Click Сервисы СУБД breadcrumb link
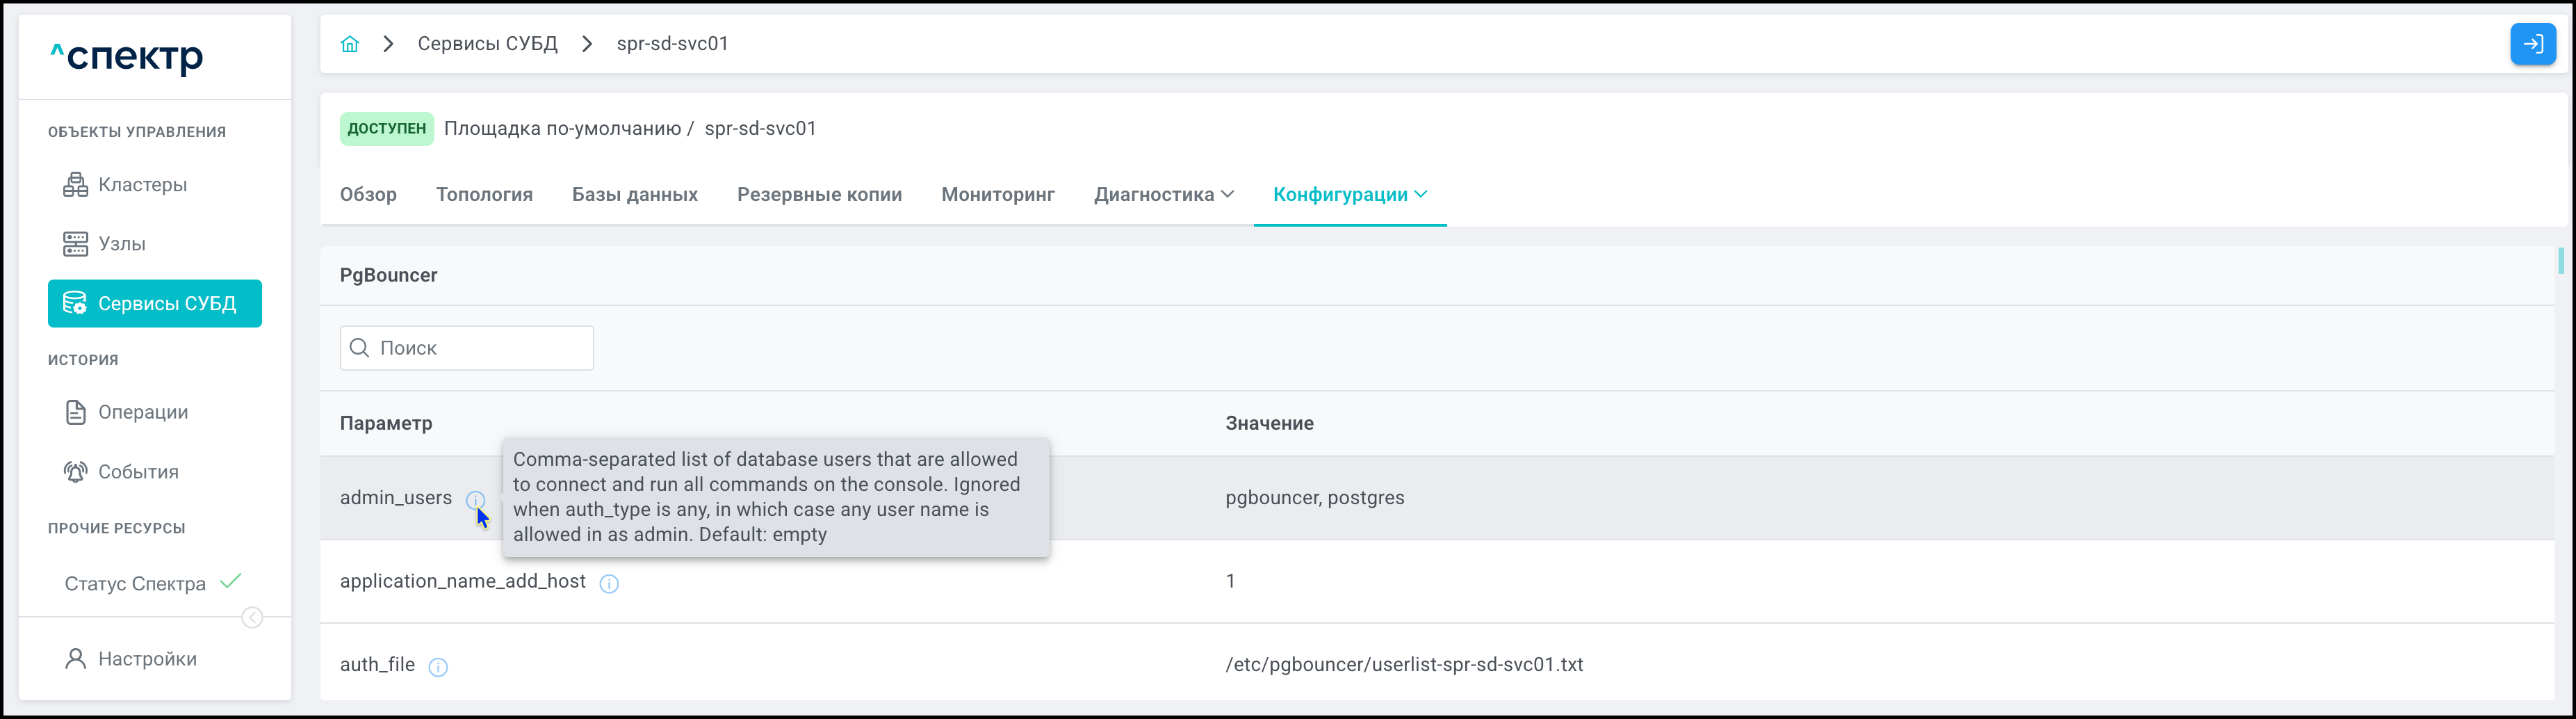Screen dimensions: 2576x719 click(487, 44)
